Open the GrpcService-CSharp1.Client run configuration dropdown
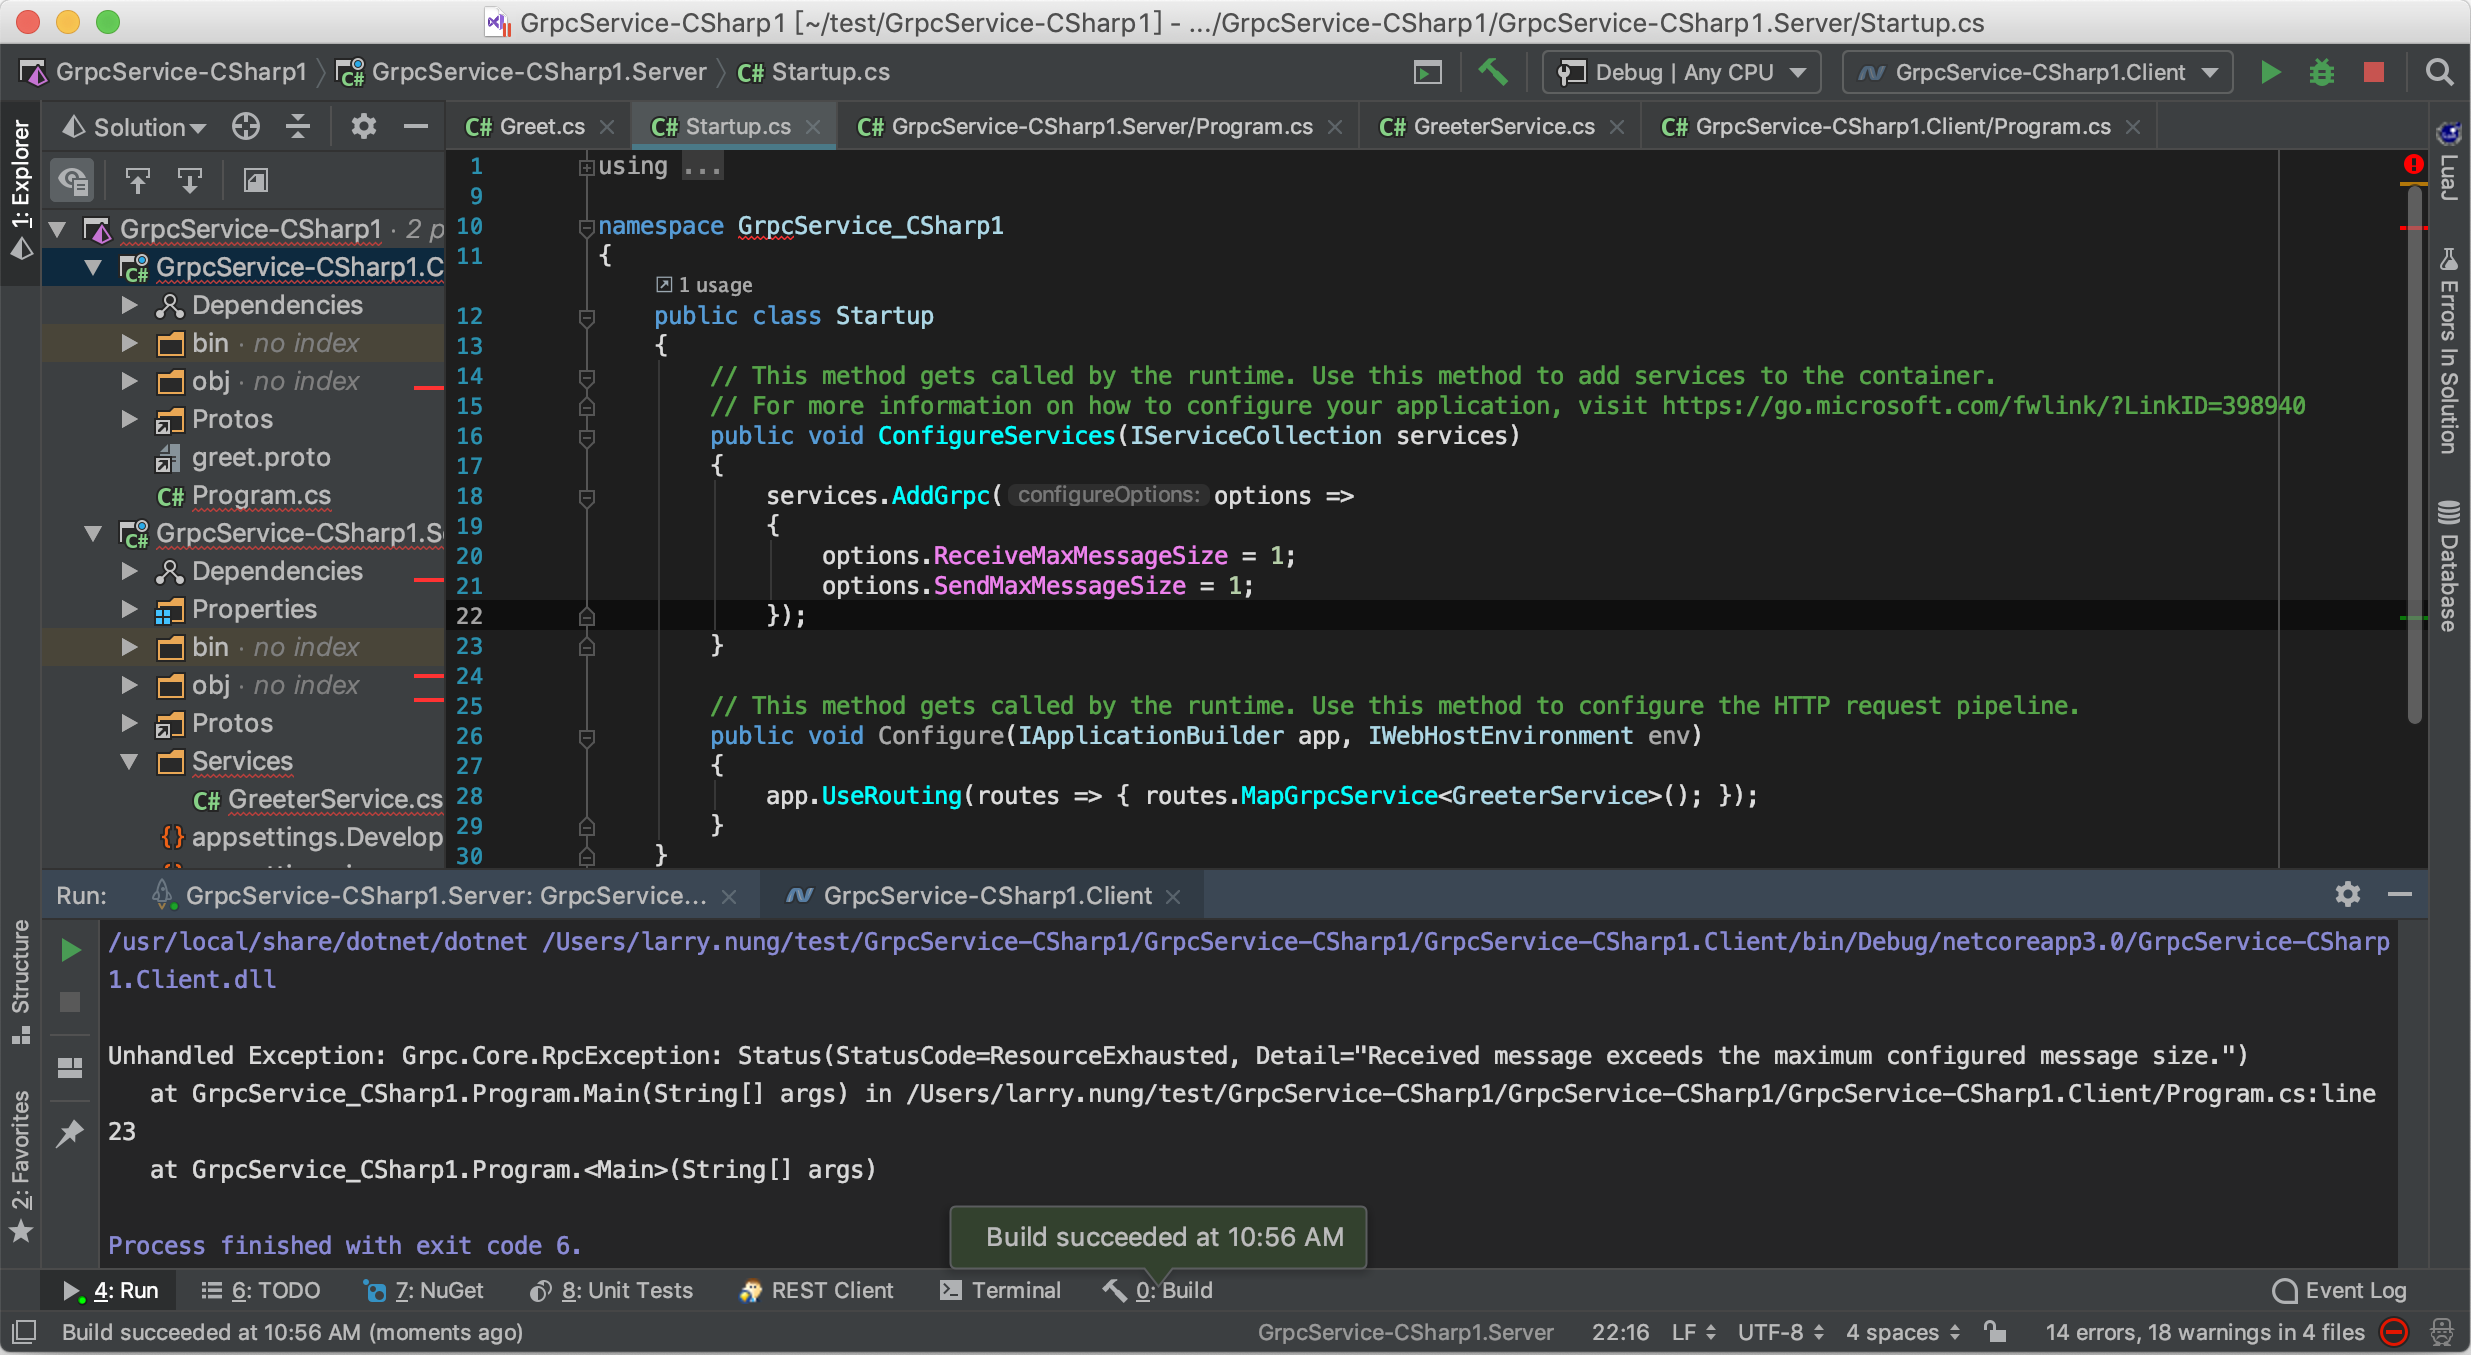Viewport: 2471px width, 1355px height. 2037,72
